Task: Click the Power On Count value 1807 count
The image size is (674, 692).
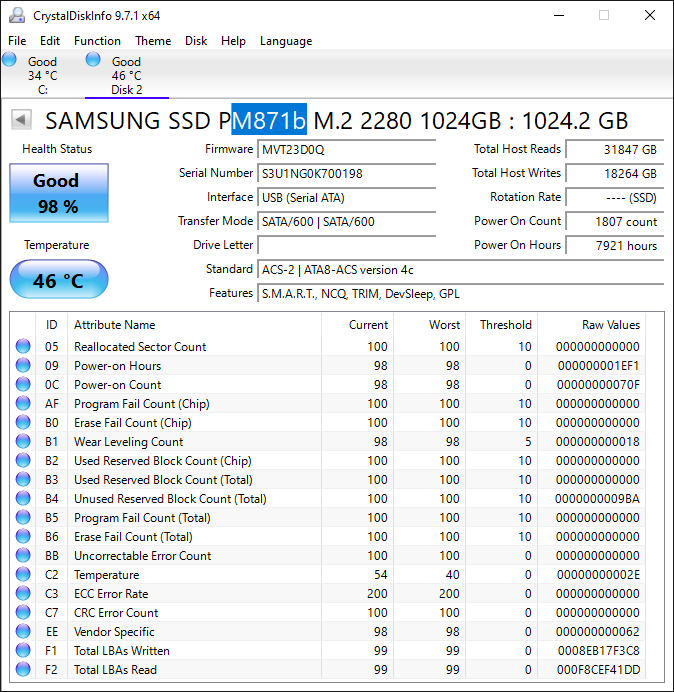Action: pos(614,221)
